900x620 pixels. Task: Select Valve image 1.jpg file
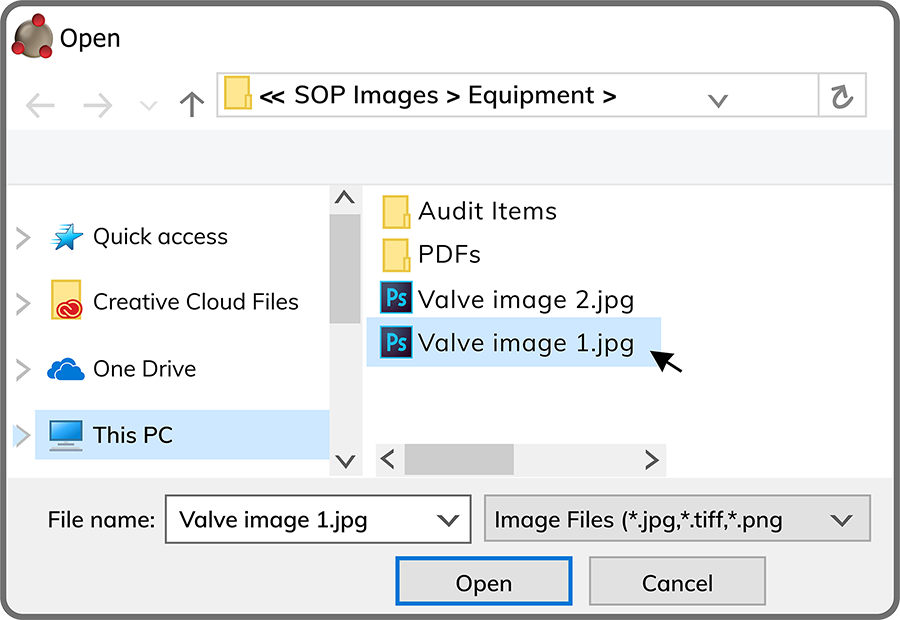click(514, 342)
